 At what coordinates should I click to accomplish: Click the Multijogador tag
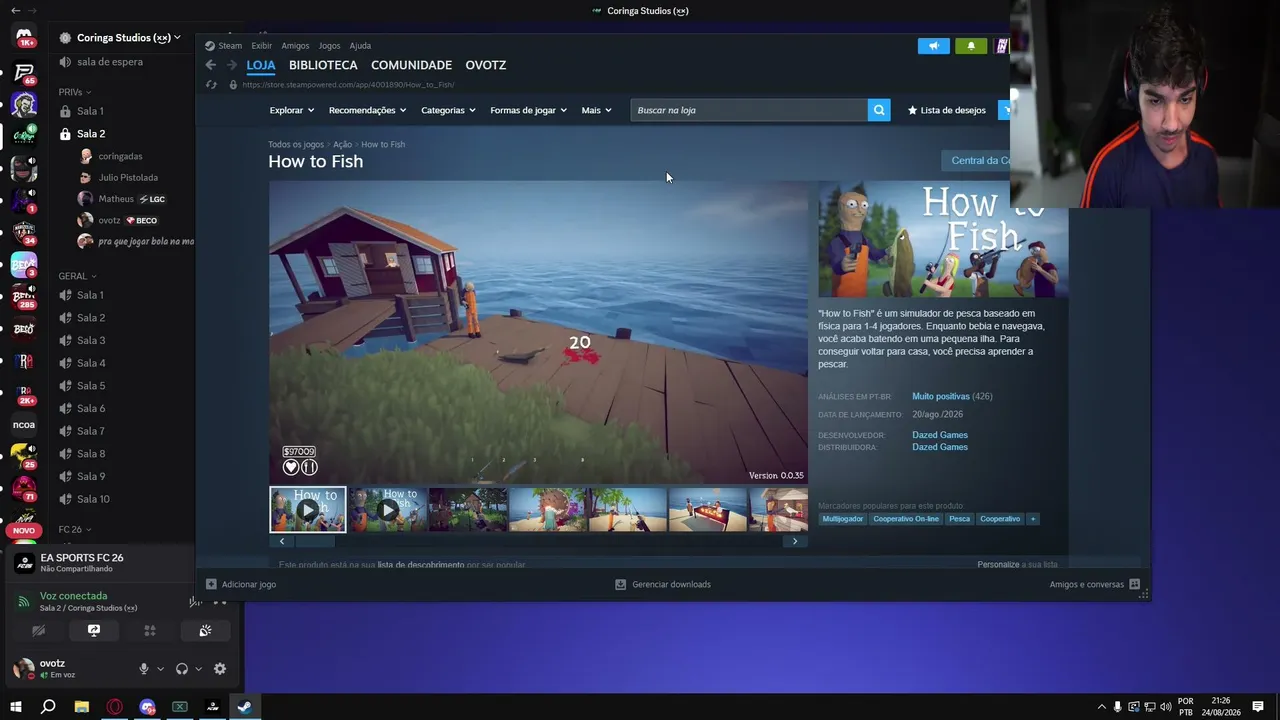(842, 519)
